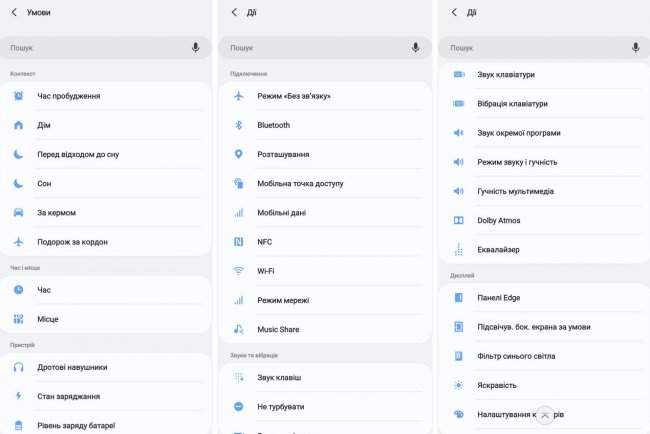650x434 pixels.
Task: Click the Пошук search field in the middle panel
Action: (310, 48)
